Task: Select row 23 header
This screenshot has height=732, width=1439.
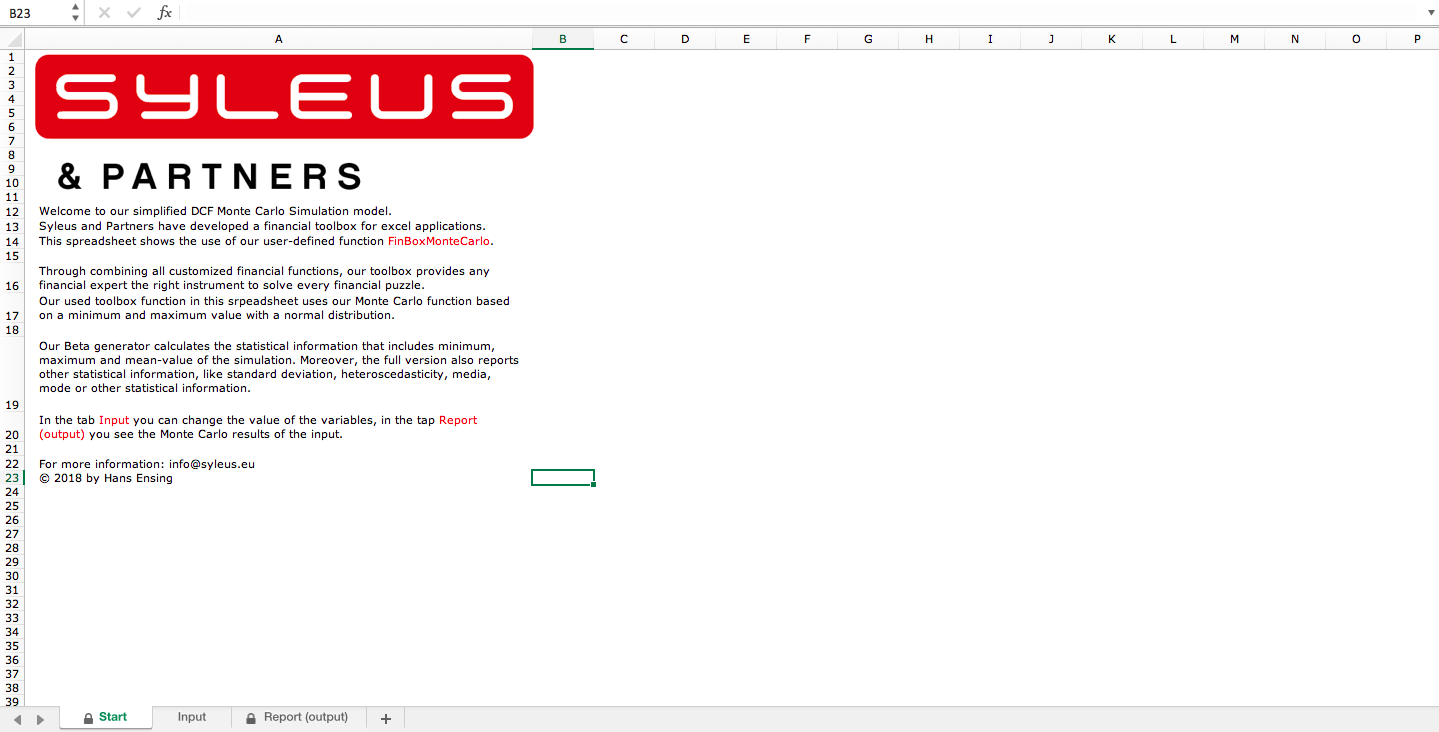Action: [12, 478]
